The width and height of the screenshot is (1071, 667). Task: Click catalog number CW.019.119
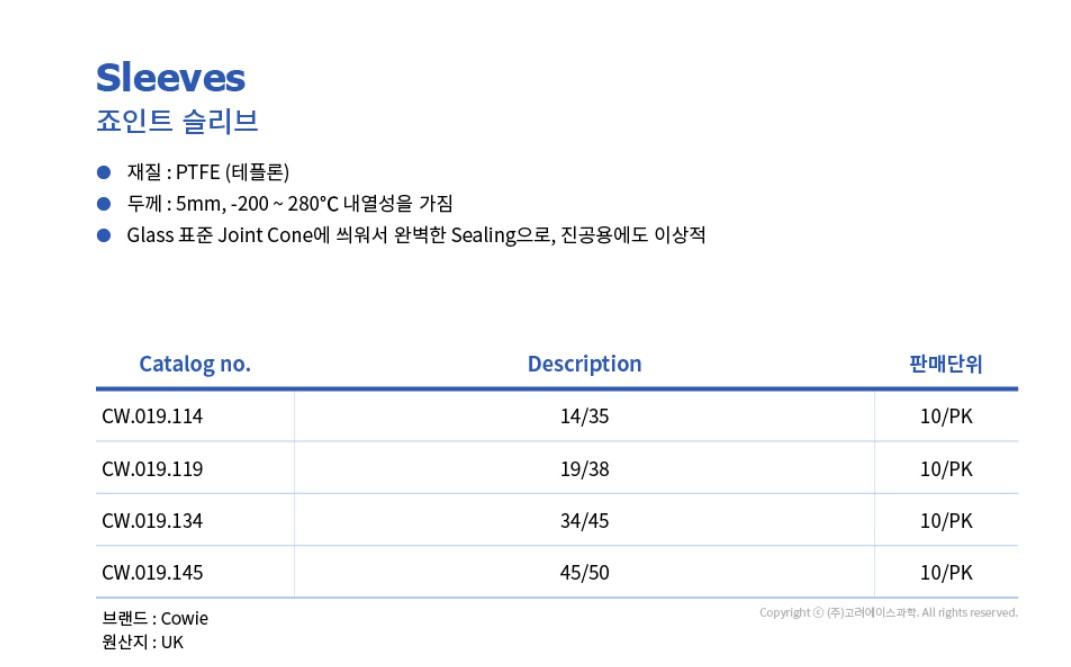152,468
